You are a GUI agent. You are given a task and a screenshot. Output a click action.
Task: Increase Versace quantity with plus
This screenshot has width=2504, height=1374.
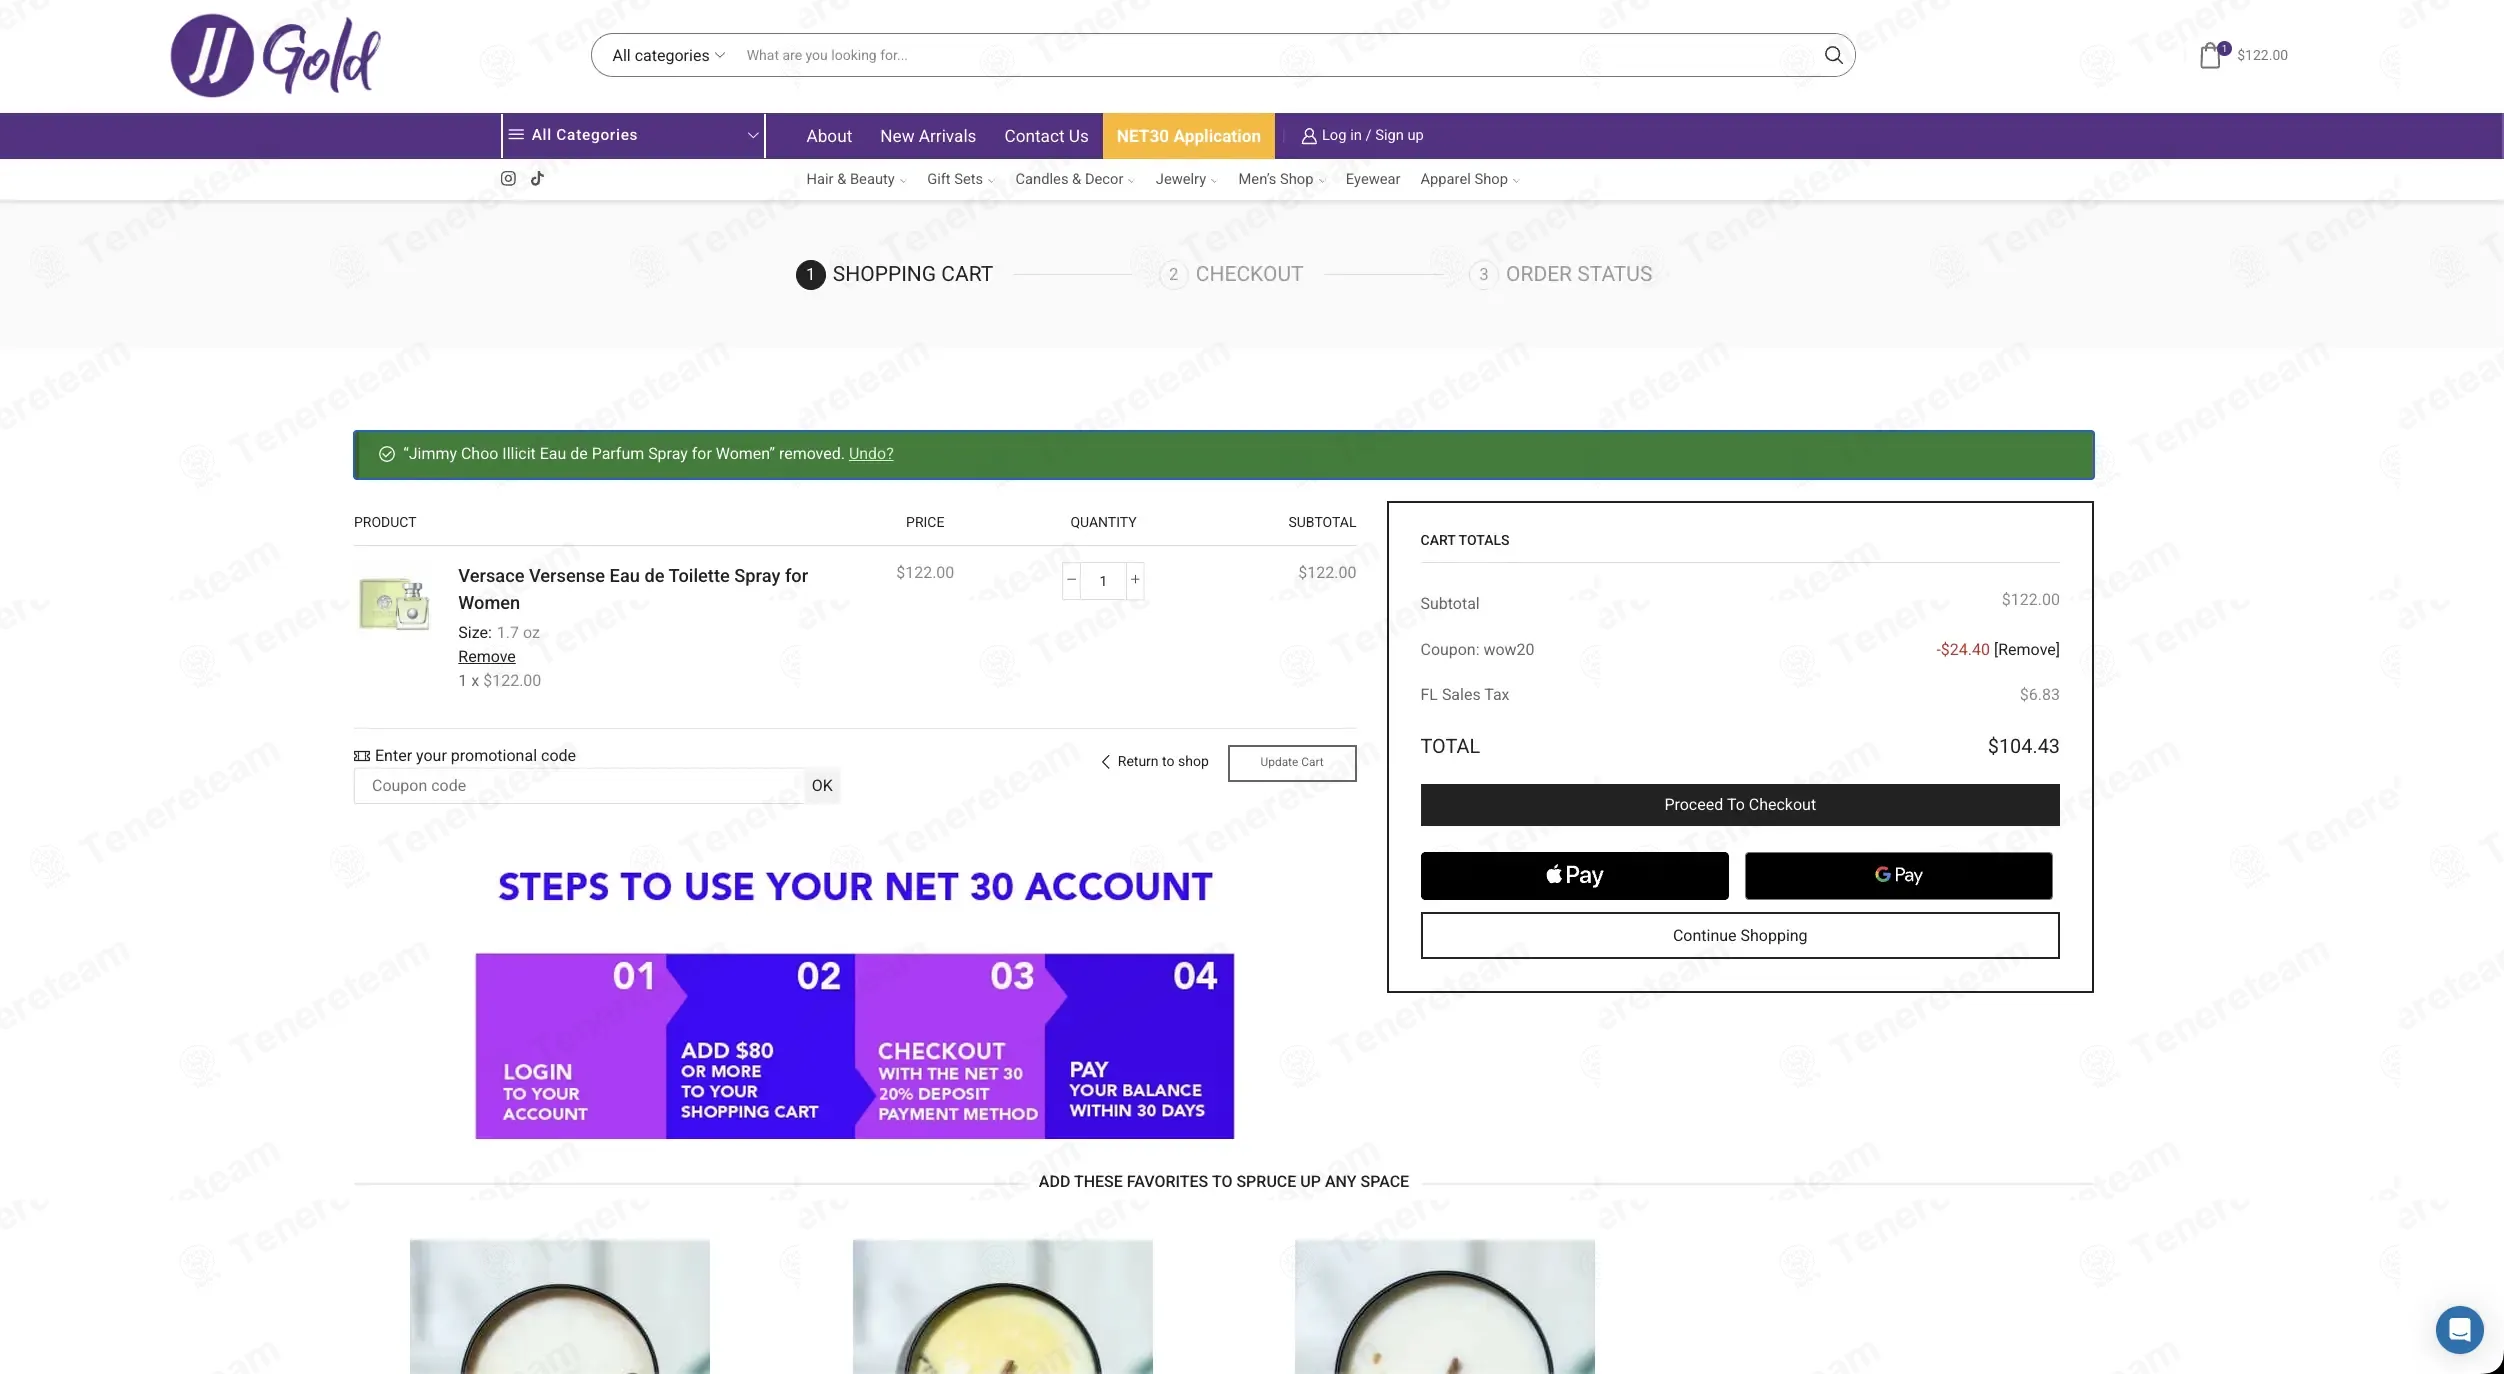click(x=1135, y=580)
